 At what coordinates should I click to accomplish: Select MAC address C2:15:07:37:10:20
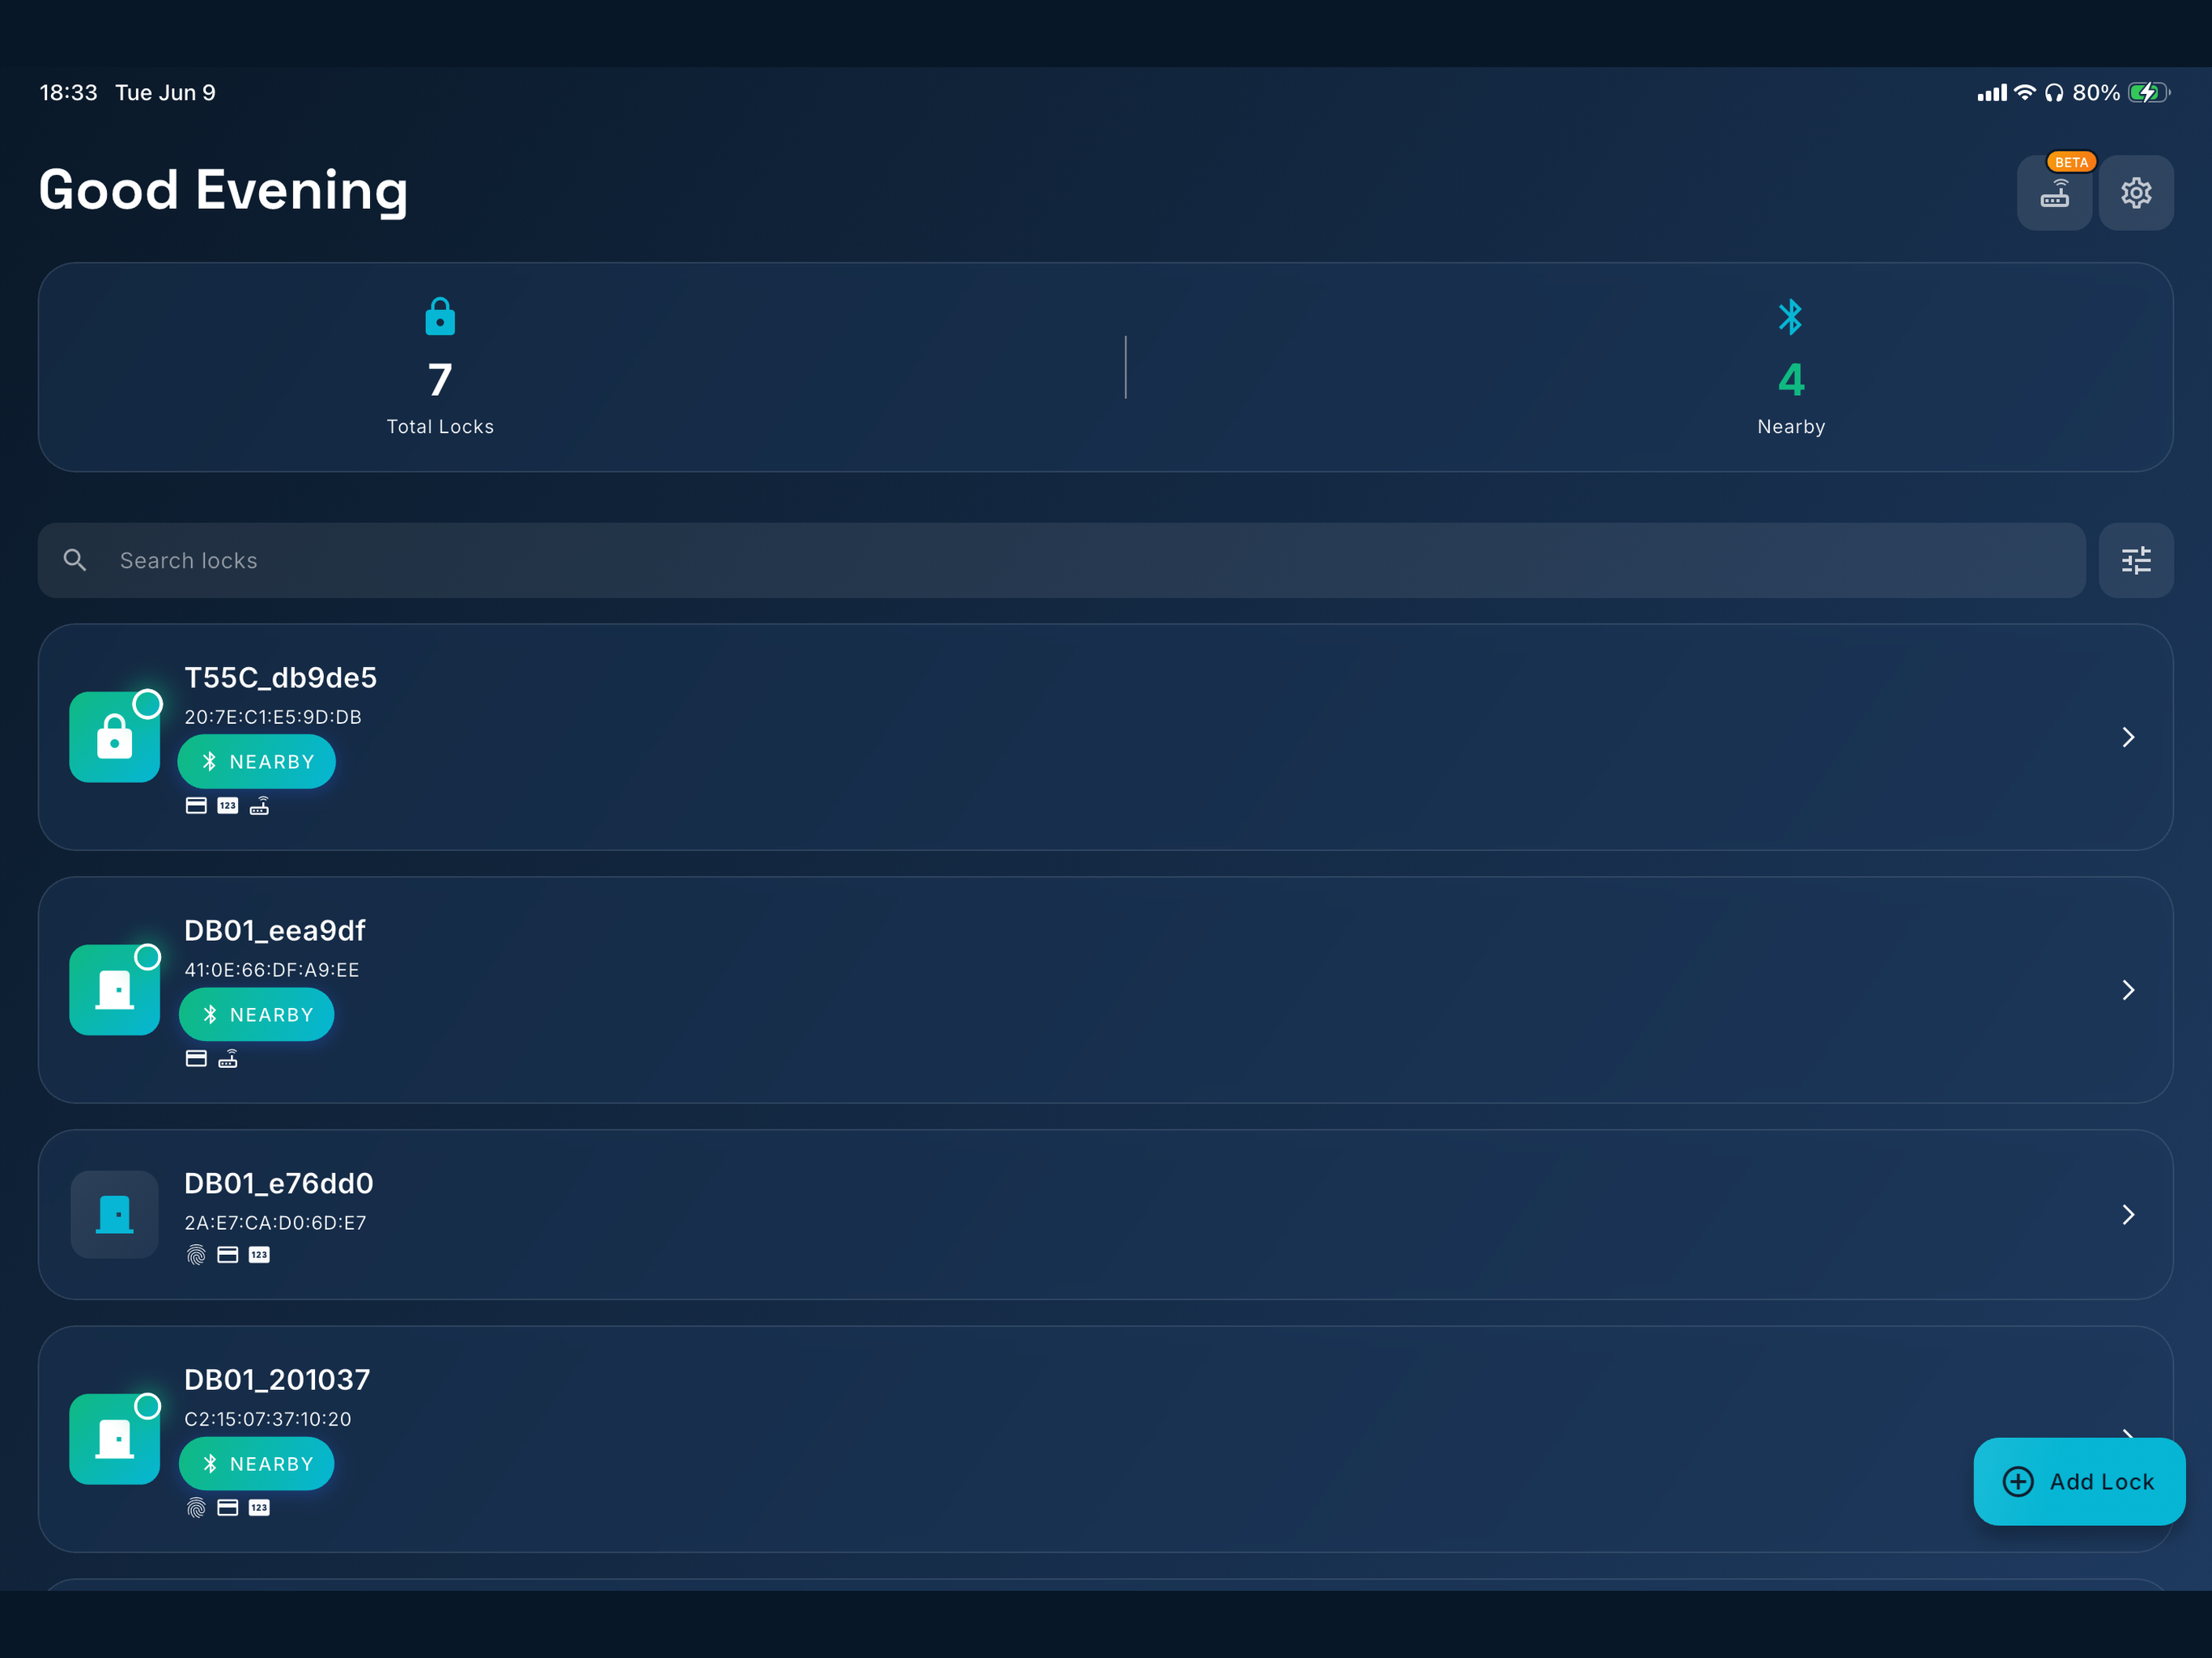[268, 1419]
